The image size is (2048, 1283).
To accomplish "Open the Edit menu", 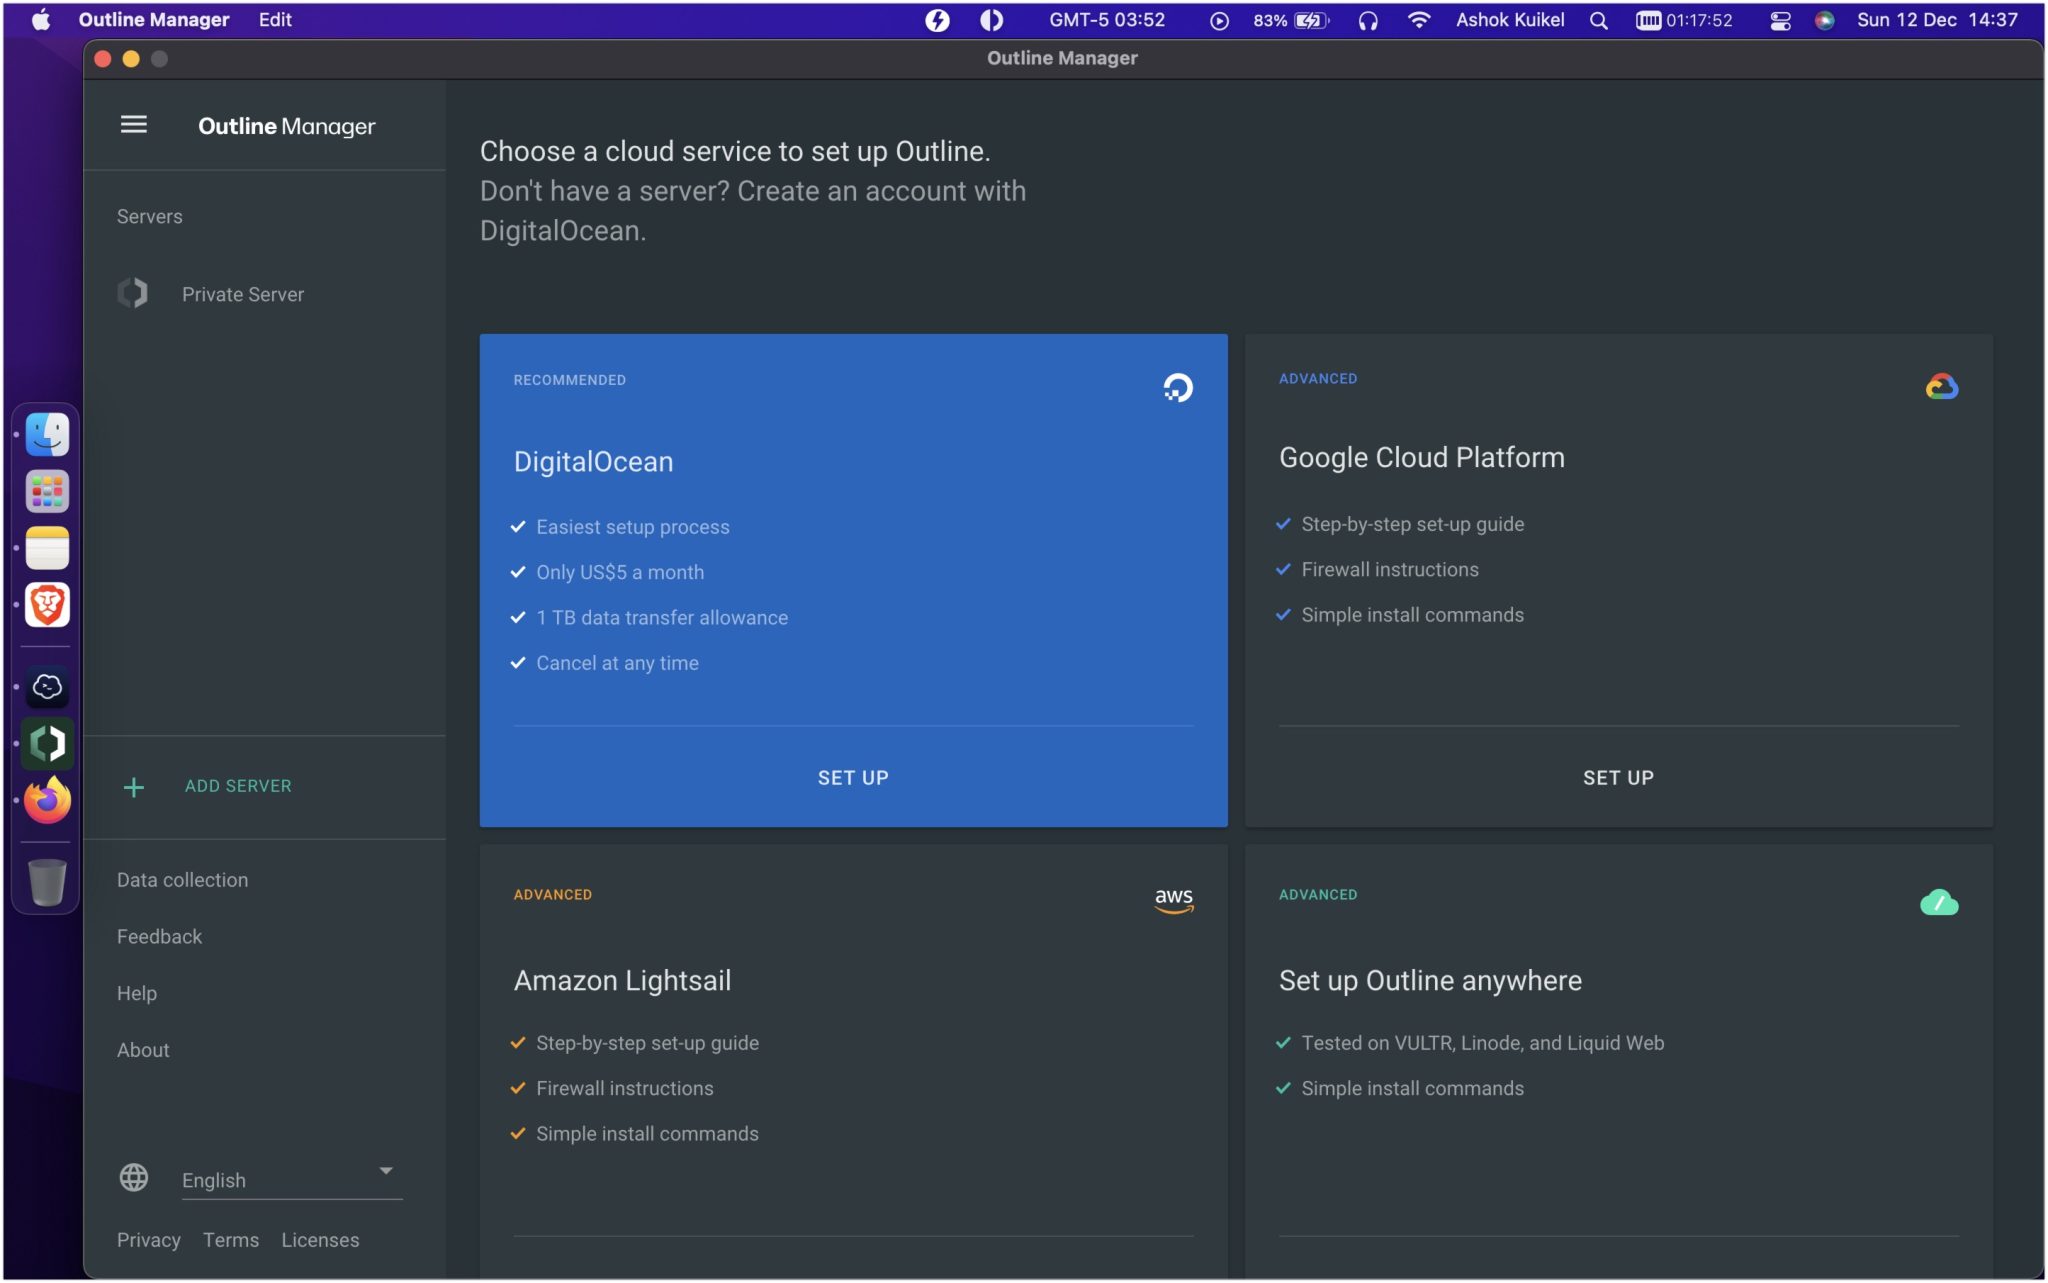I will click(274, 19).
